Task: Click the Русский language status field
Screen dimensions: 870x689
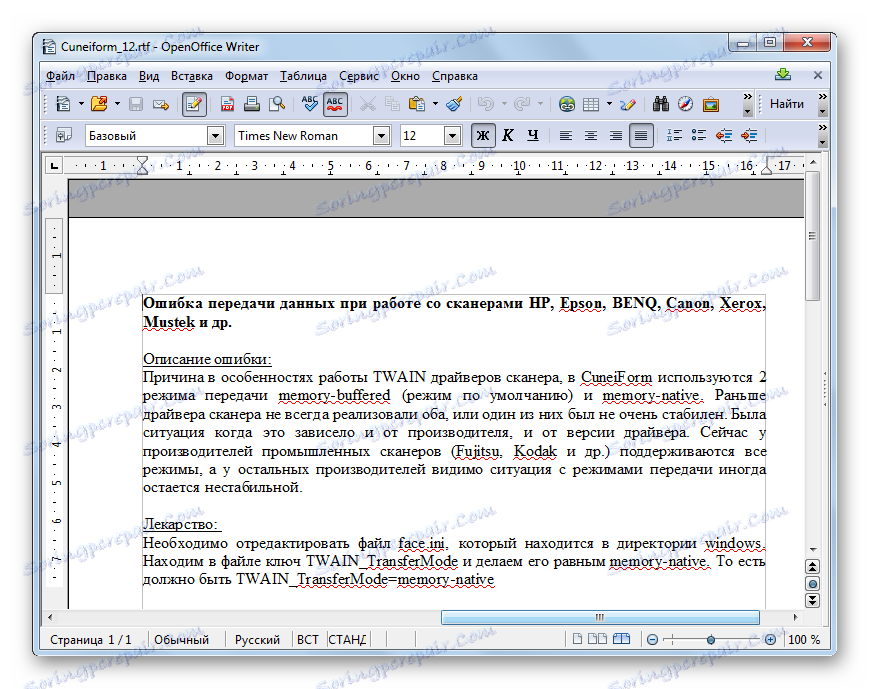Action: (257, 640)
